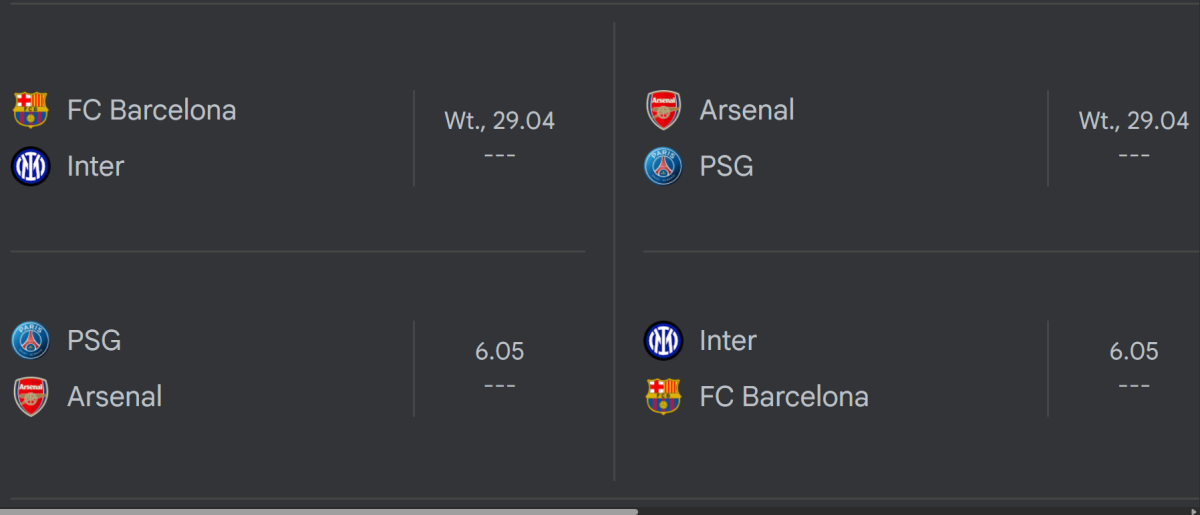Select Inter team name in 29.04 fixture
Screen dimensions: 1200x515
tap(95, 166)
